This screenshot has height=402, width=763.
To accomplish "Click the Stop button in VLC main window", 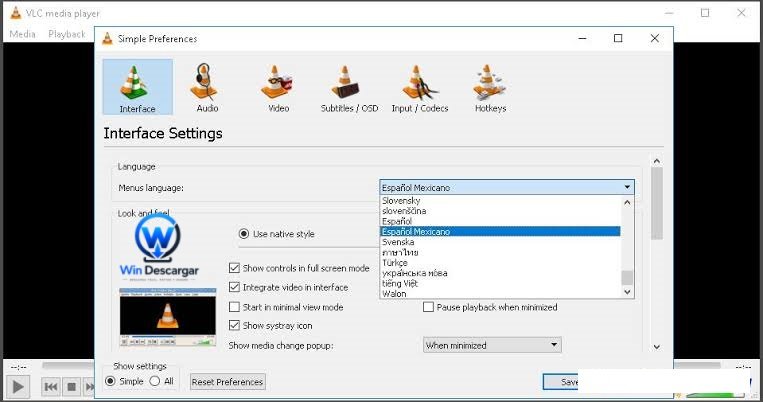I will pos(71,387).
